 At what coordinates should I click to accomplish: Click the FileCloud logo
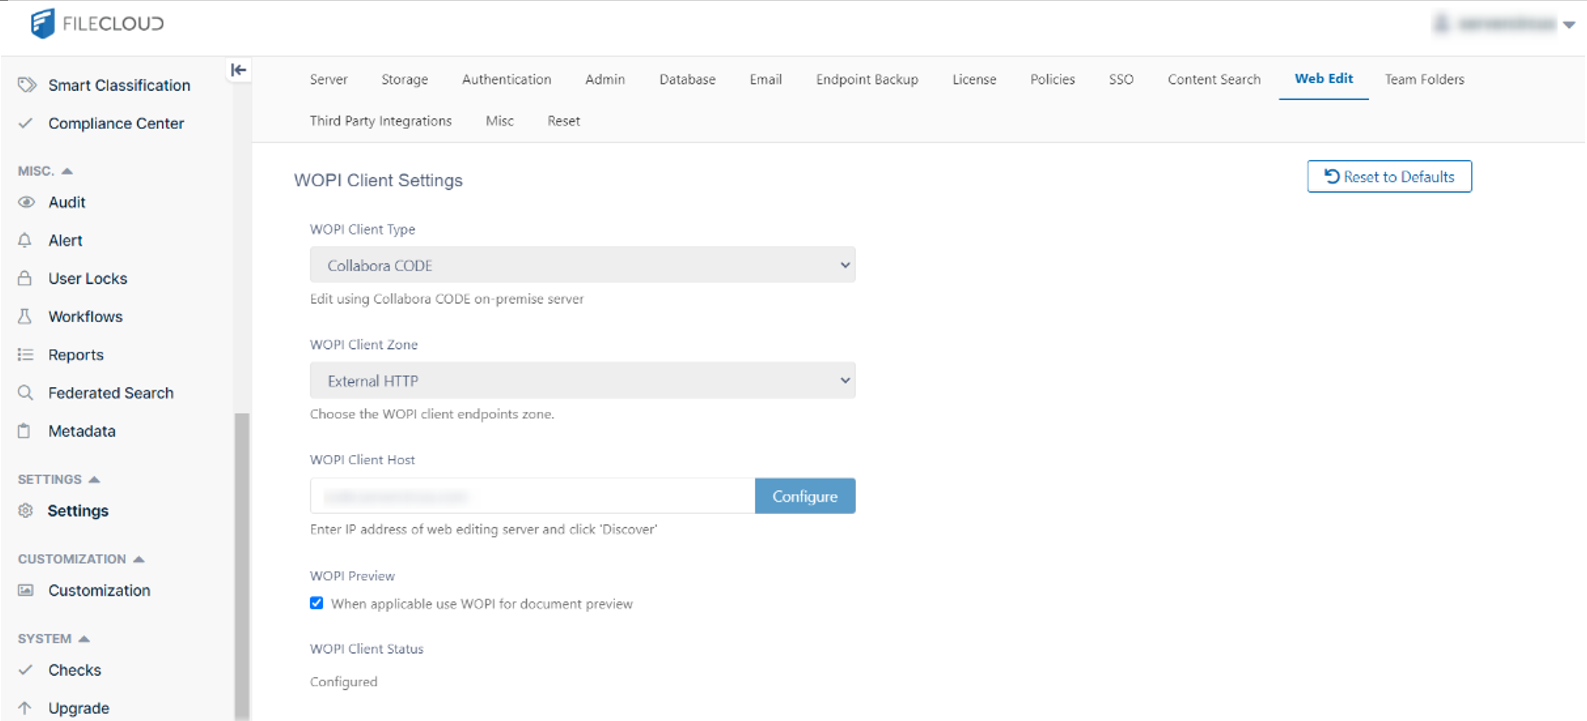pos(97,23)
